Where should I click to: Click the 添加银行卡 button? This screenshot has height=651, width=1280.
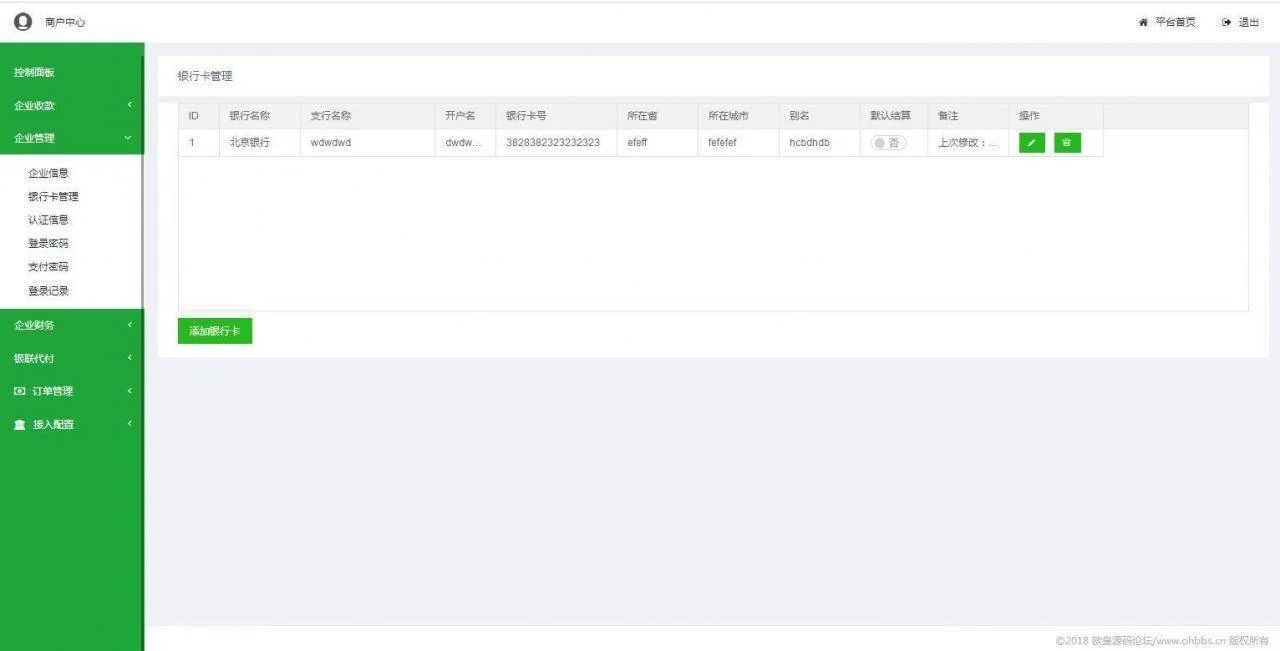[215, 331]
